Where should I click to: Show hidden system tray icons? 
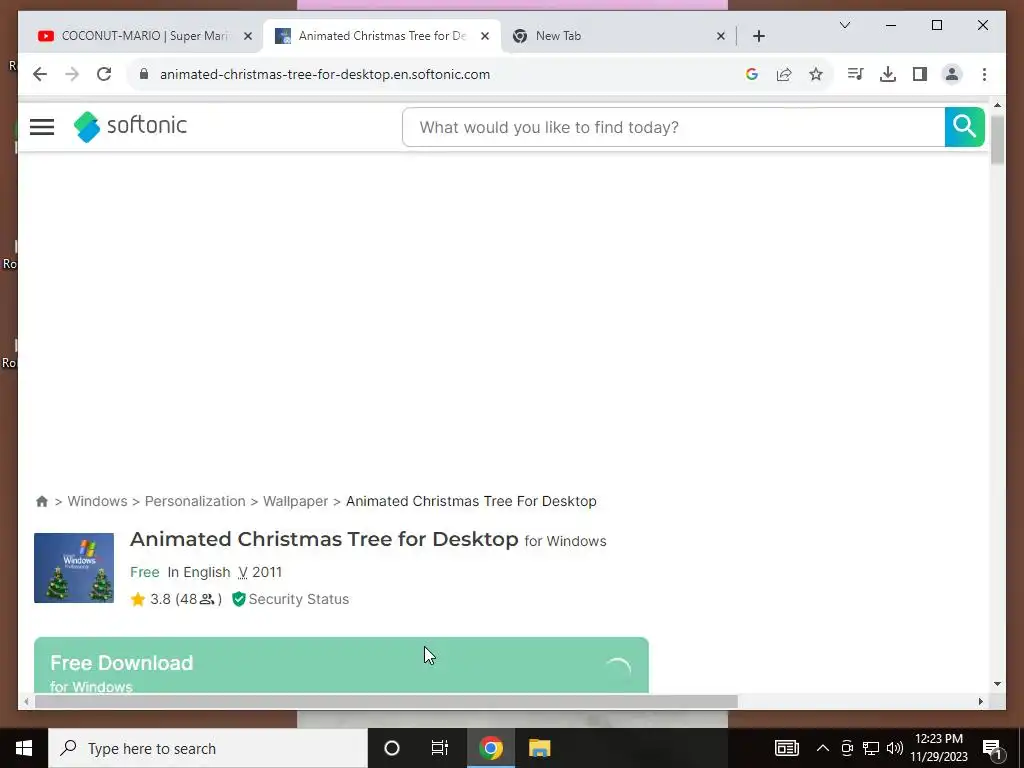click(x=823, y=748)
